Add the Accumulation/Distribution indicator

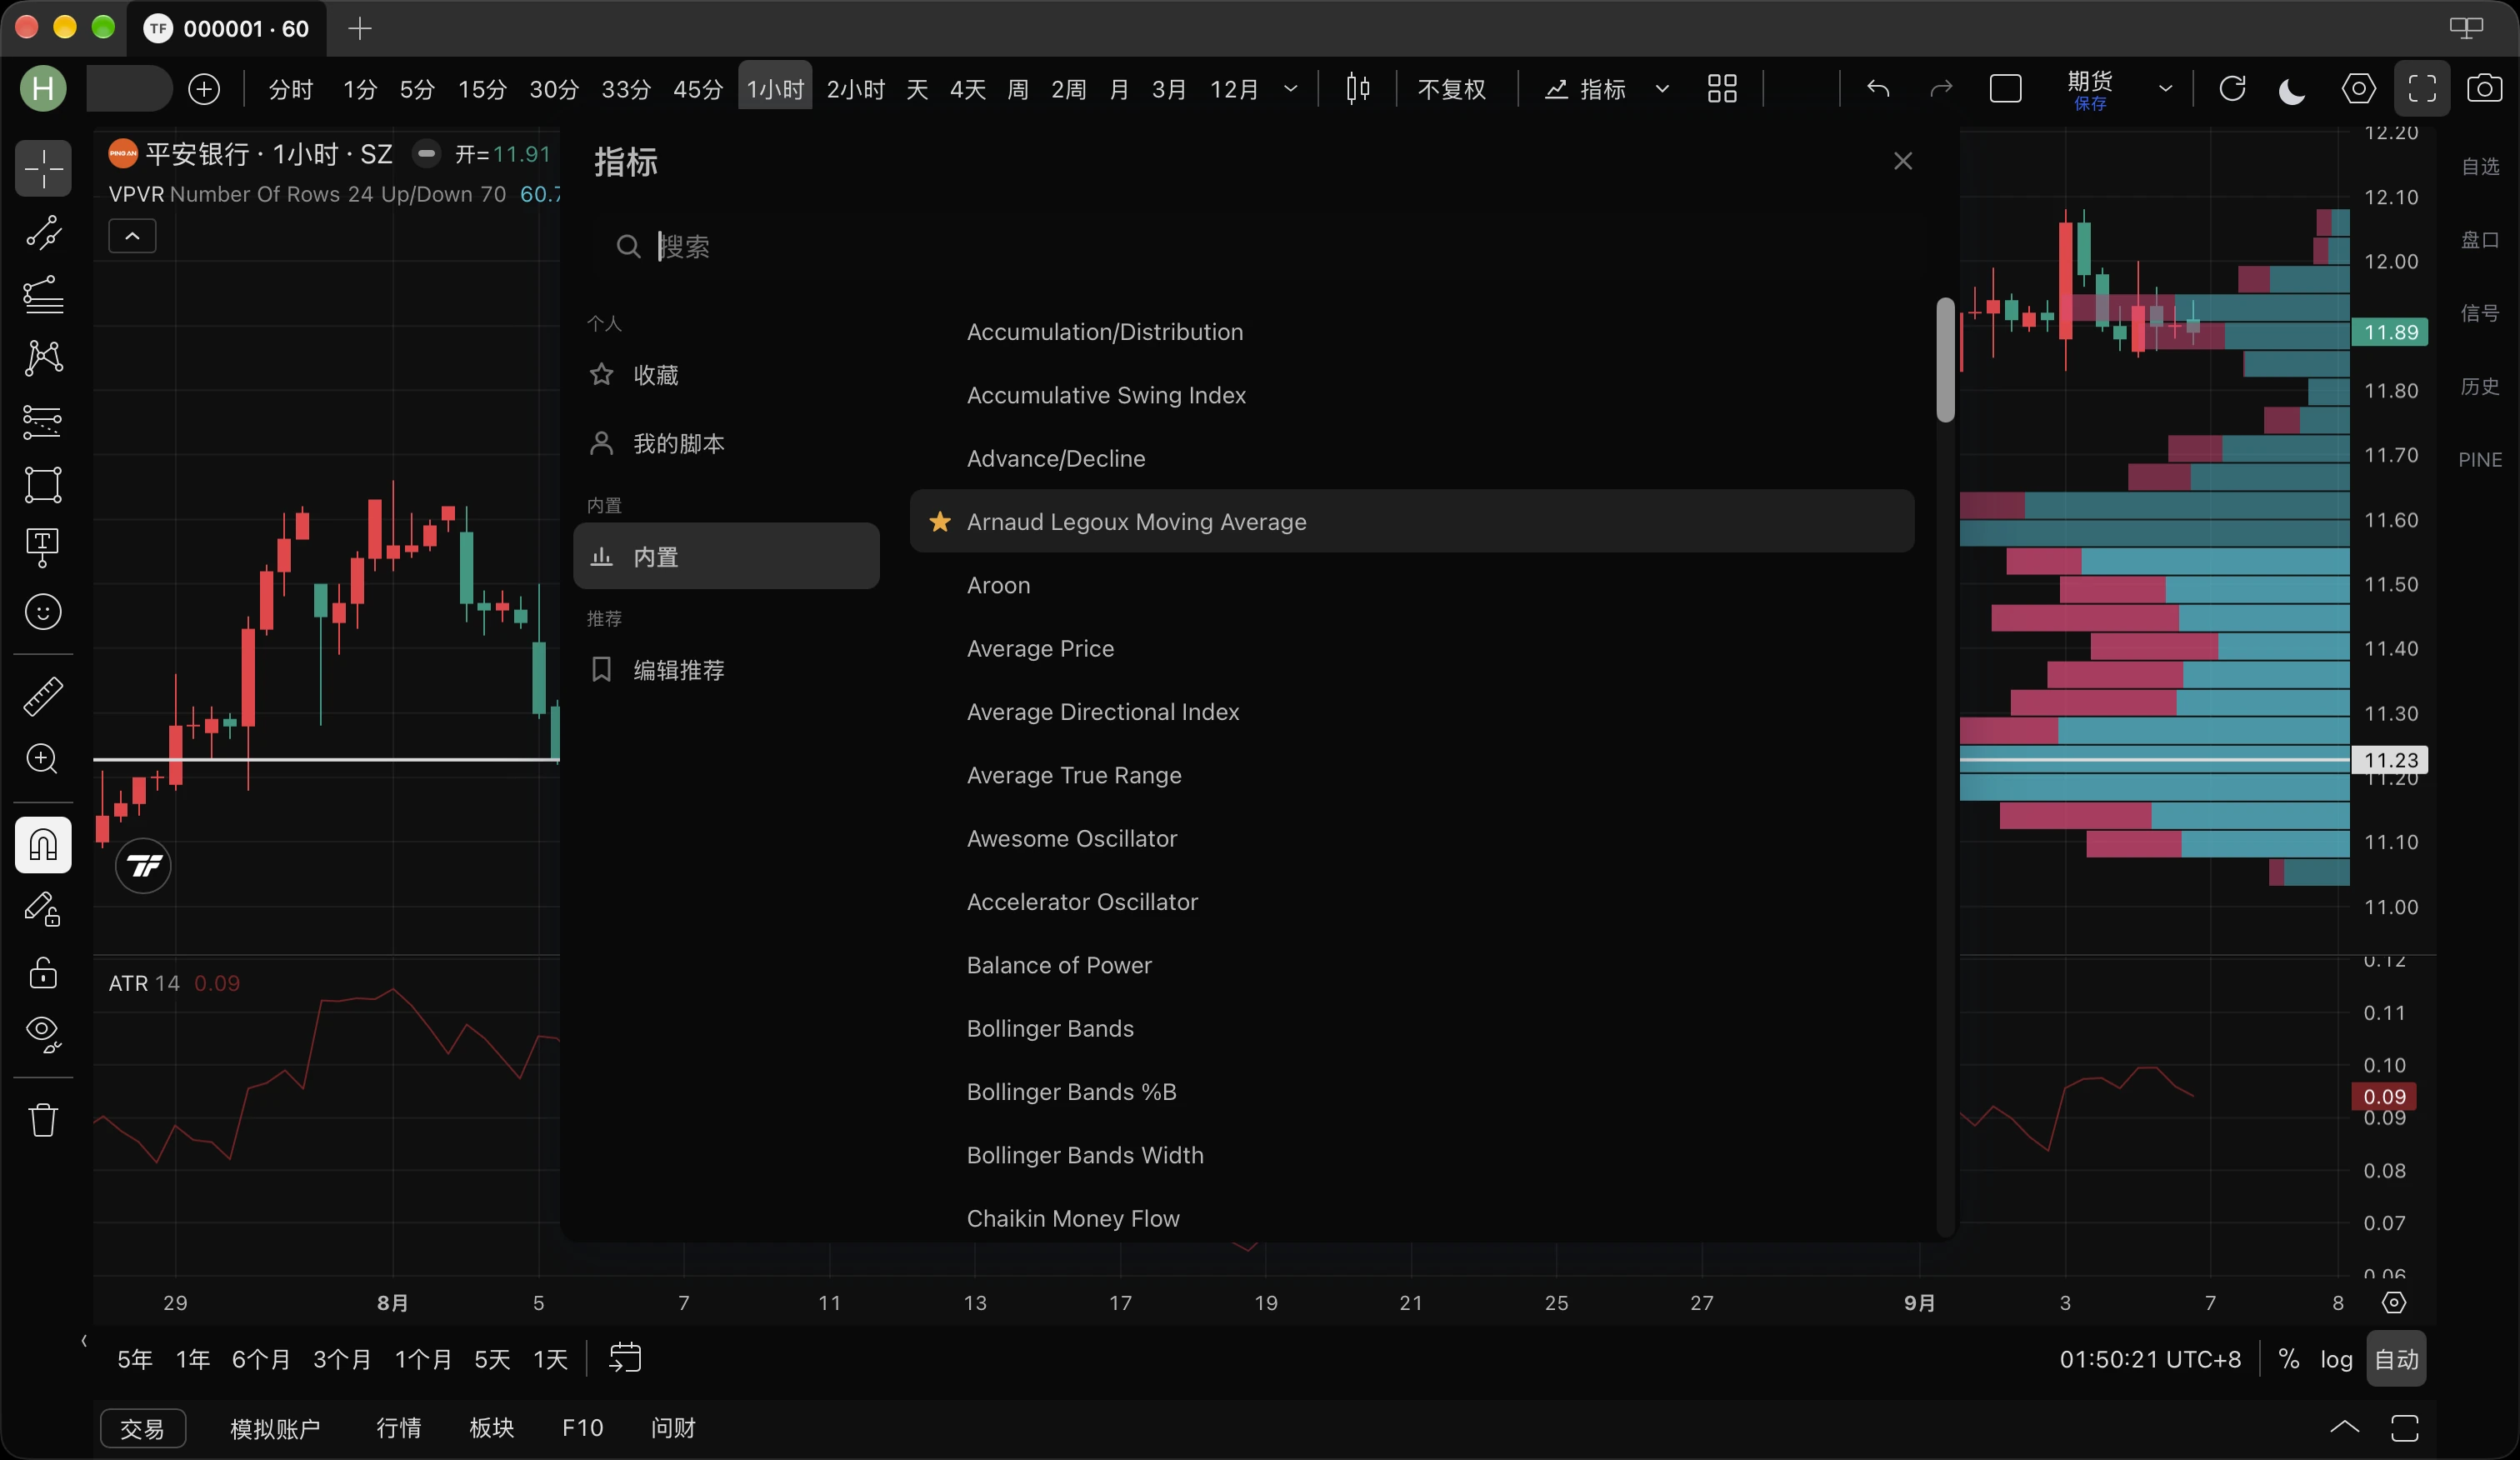(1411, 332)
